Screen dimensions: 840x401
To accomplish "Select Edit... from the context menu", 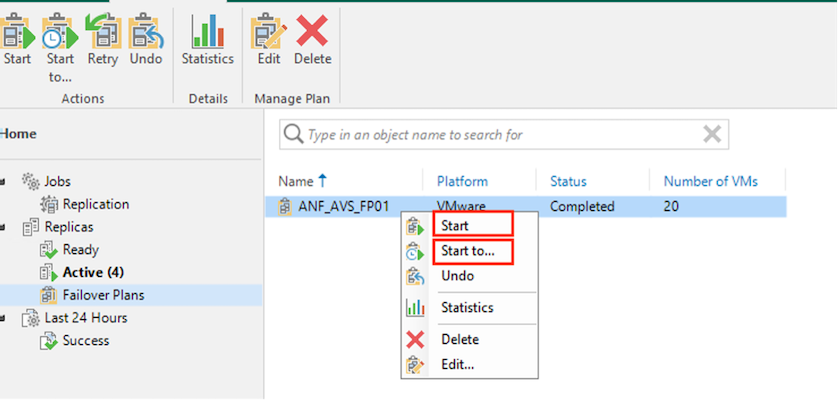I will (458, 365).
